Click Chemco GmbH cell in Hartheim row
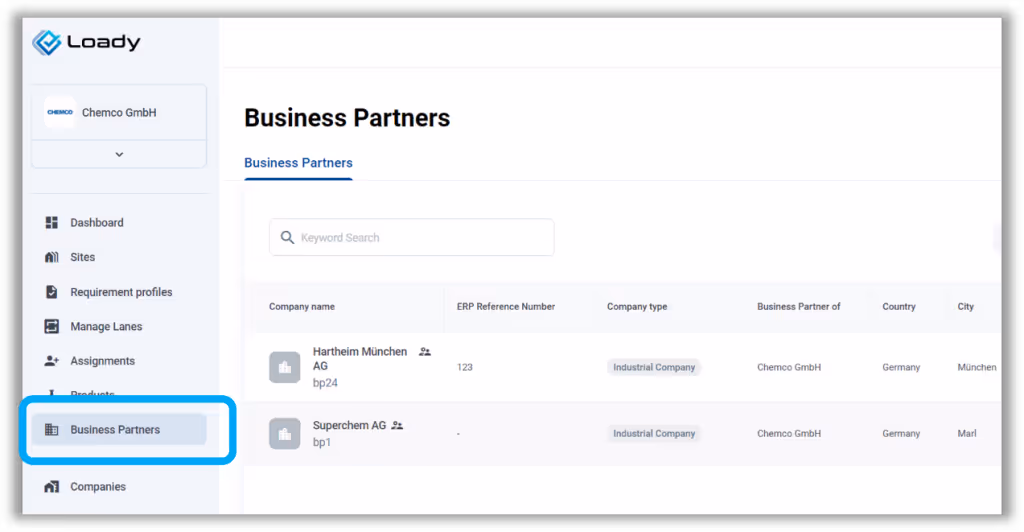This screenshot has width=1024, height=532. click(x=789, y=368)
